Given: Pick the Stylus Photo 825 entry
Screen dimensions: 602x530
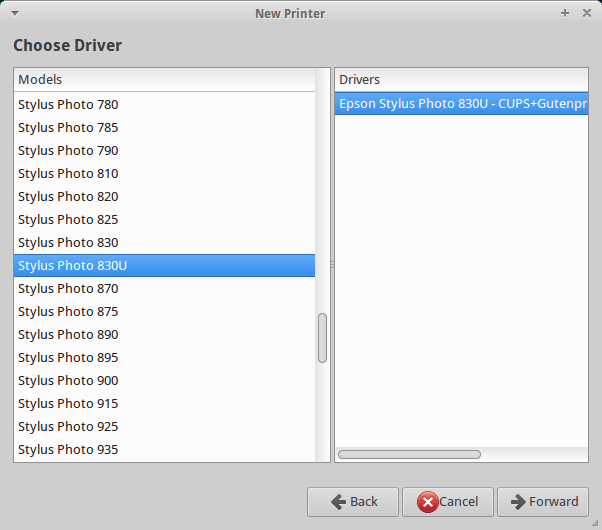Looking at the screenshot, I should coord(164,220).
